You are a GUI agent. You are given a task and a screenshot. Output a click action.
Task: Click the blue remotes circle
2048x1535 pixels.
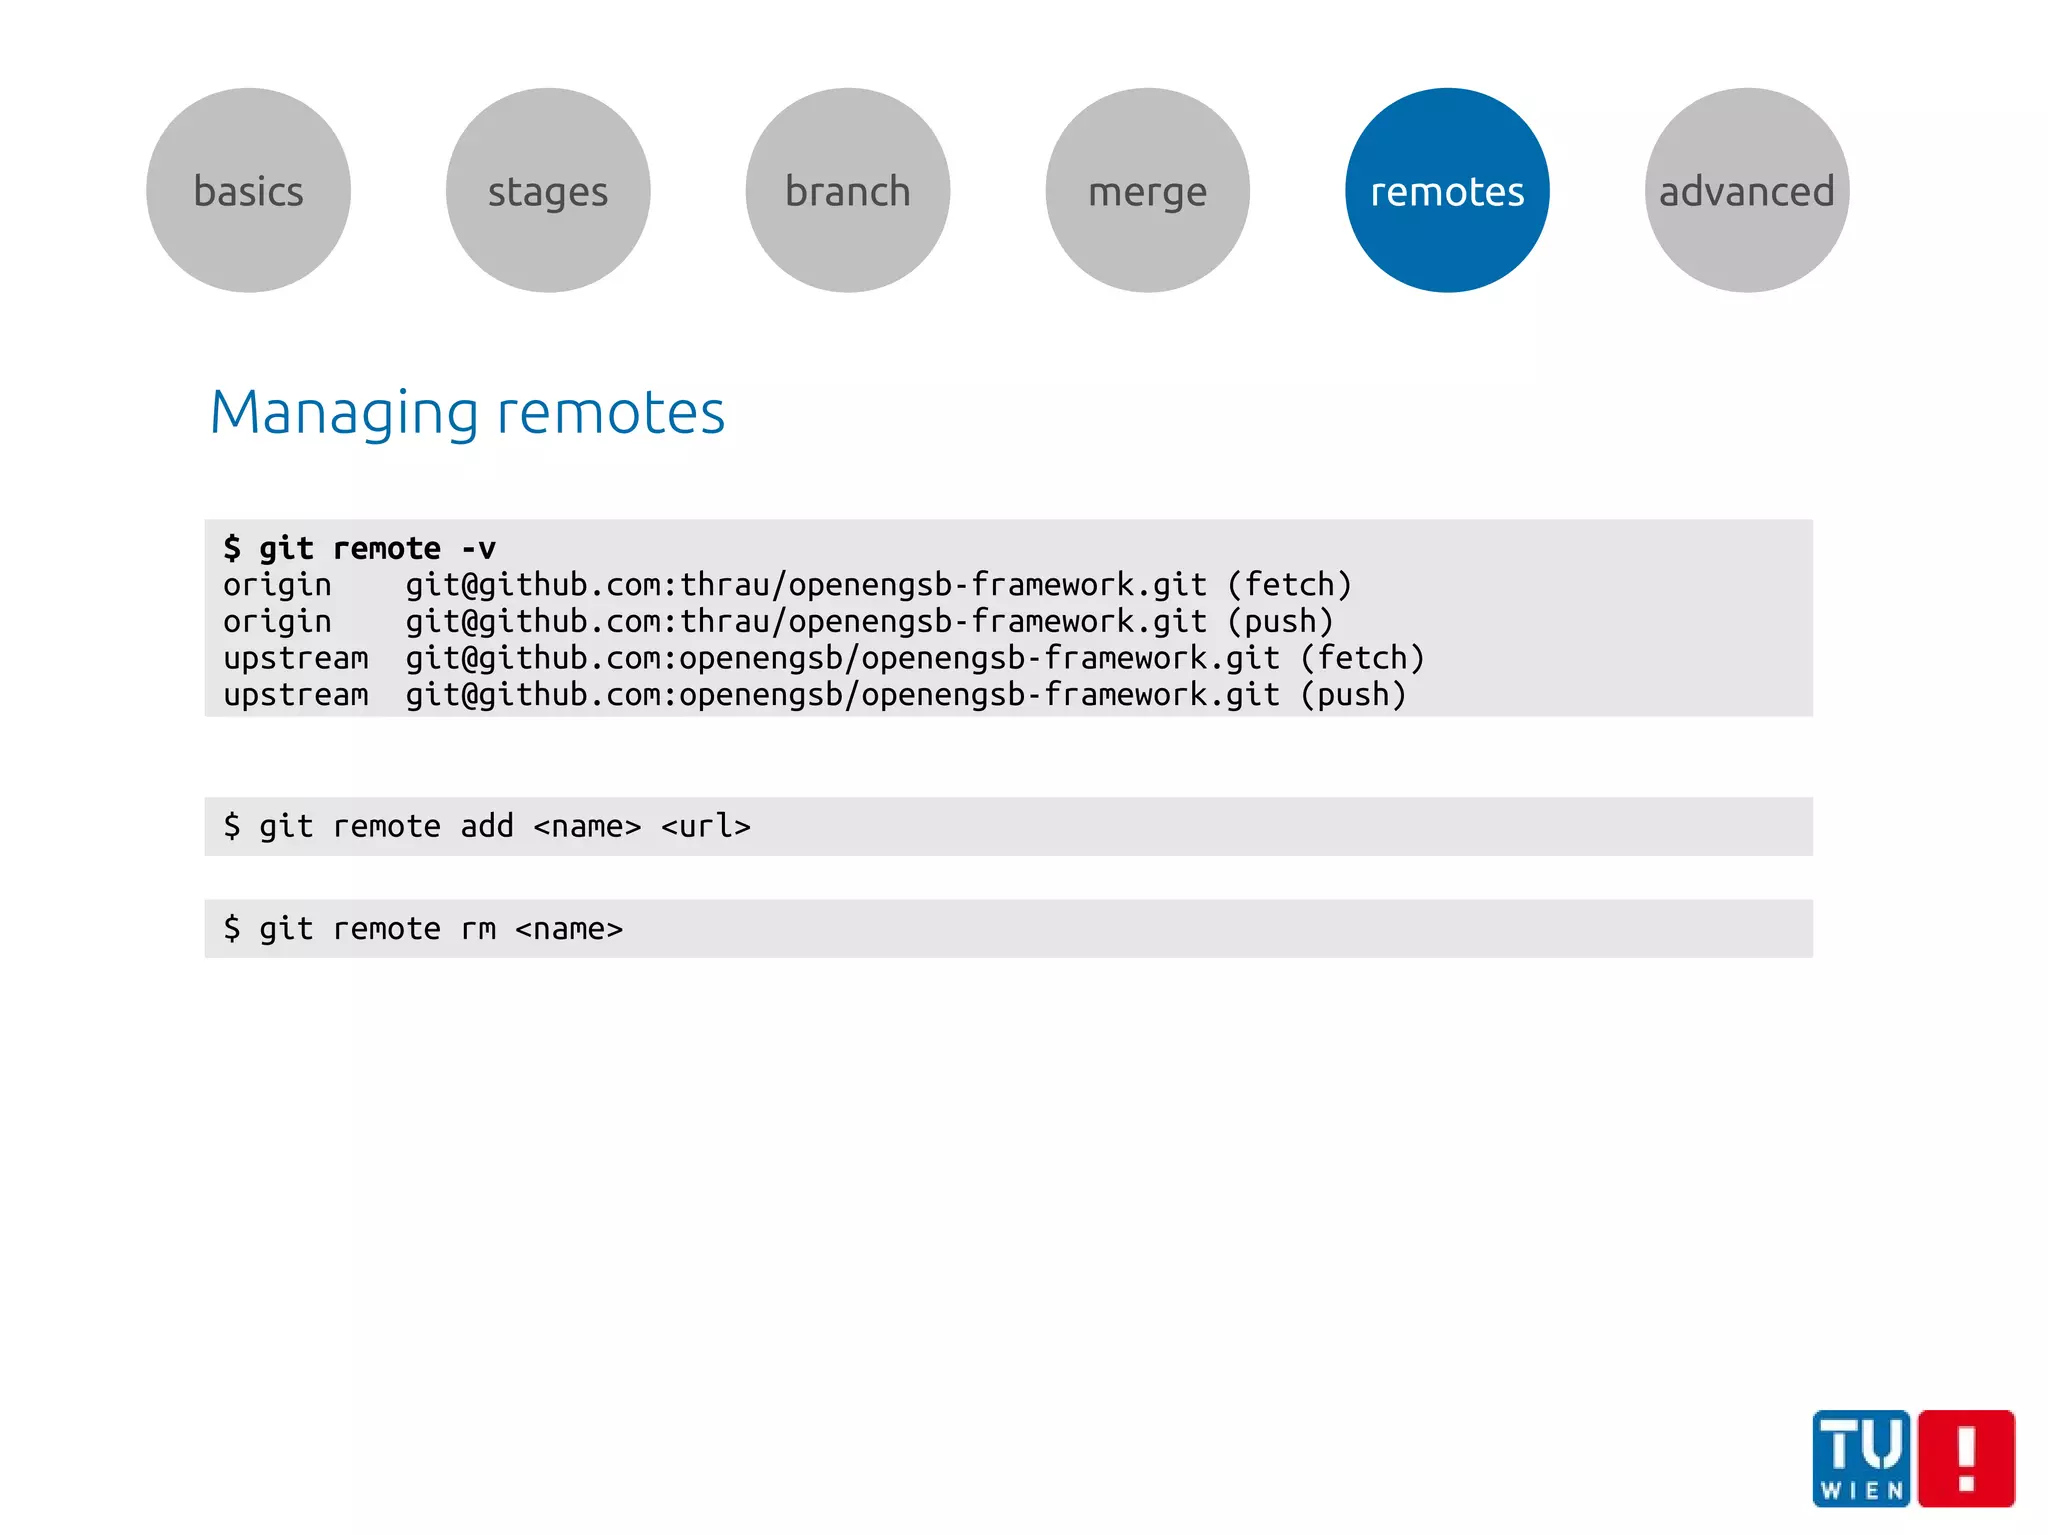(x=1446, y=190)
